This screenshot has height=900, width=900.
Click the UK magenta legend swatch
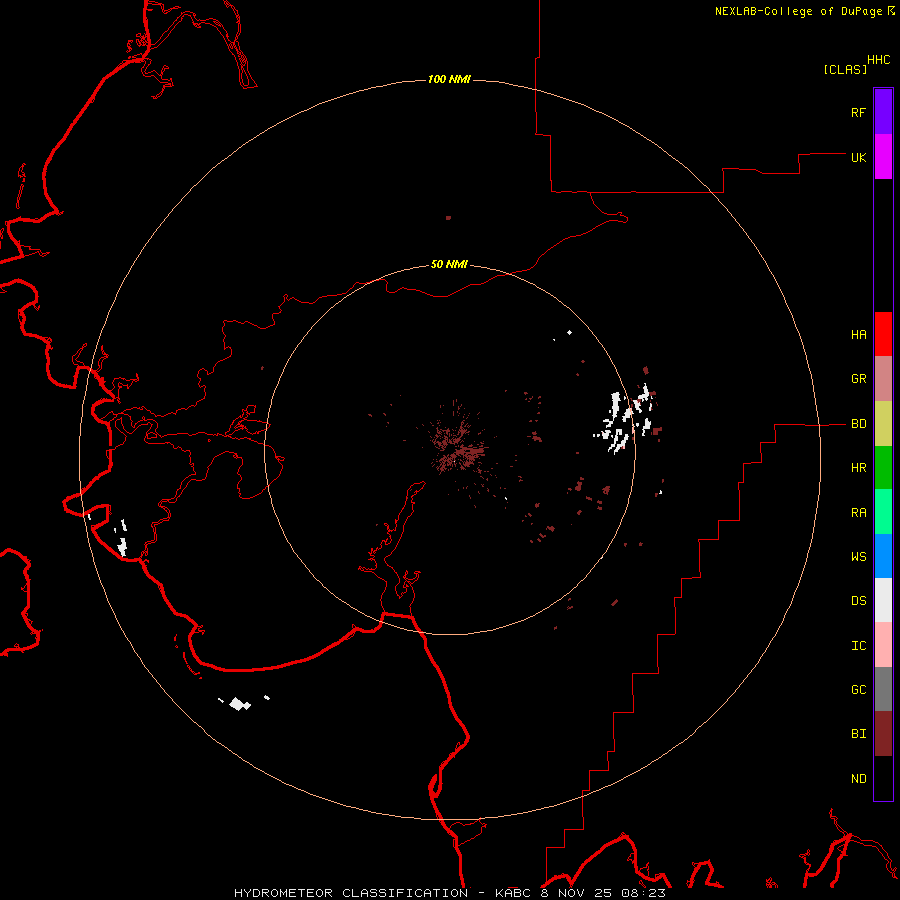[883, 157]
